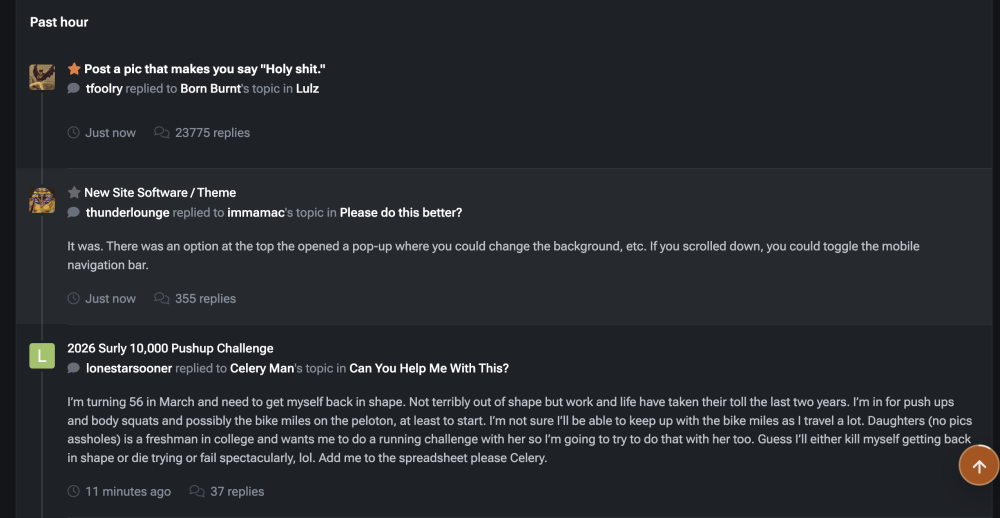The image size is (1000, 518).
Task: Open the "Post a pic that makes you say" topic
Action: point(205,69)
